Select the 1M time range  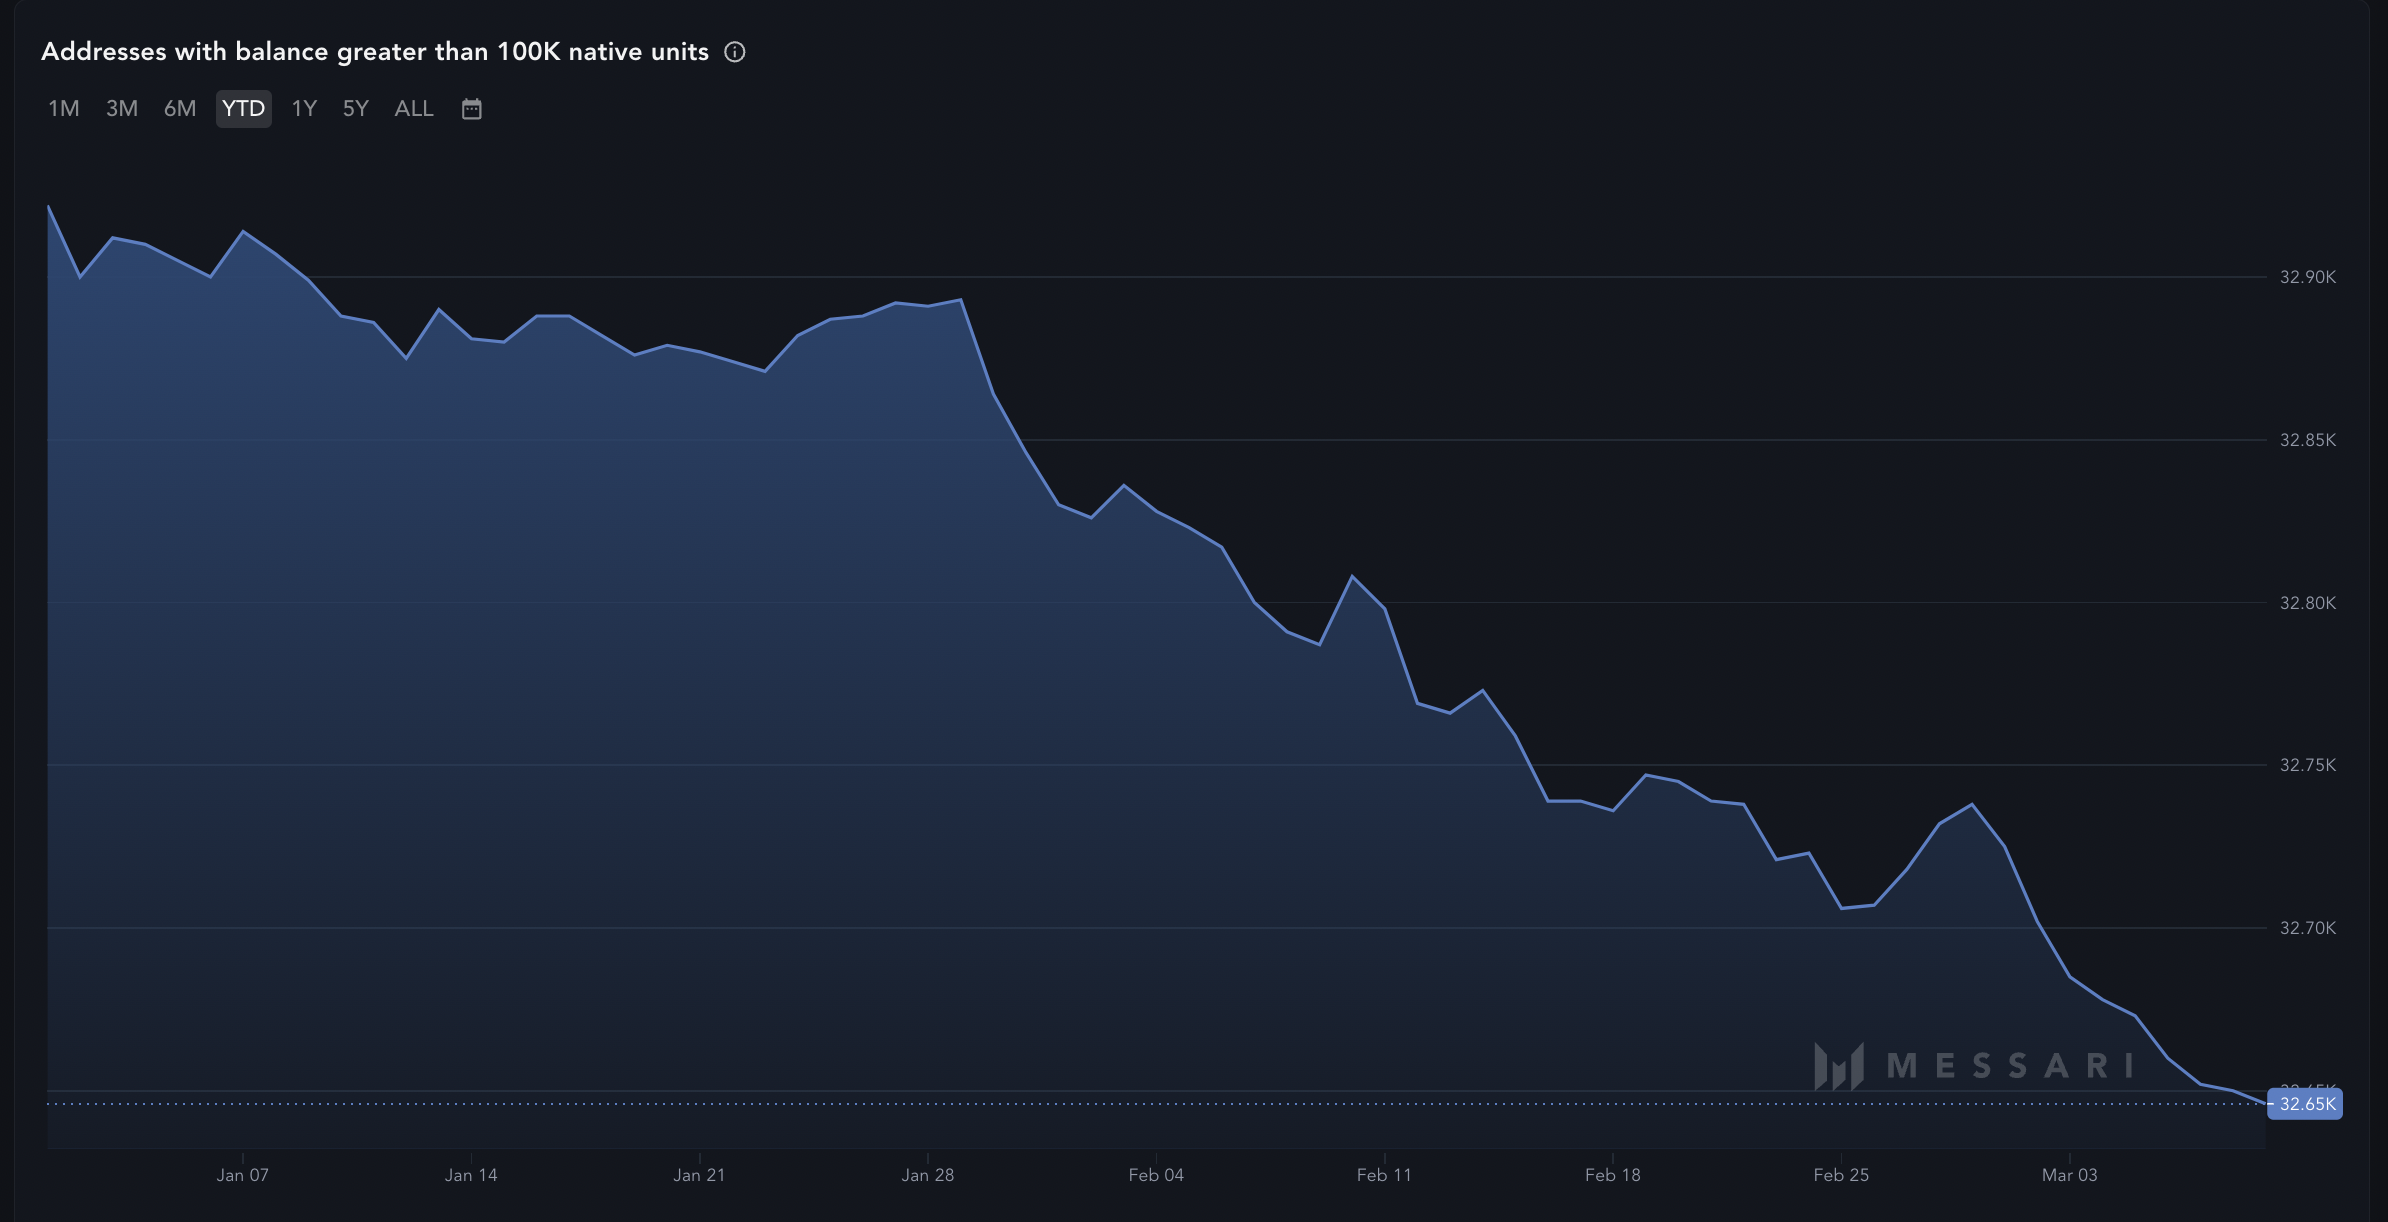coord(64,109)
